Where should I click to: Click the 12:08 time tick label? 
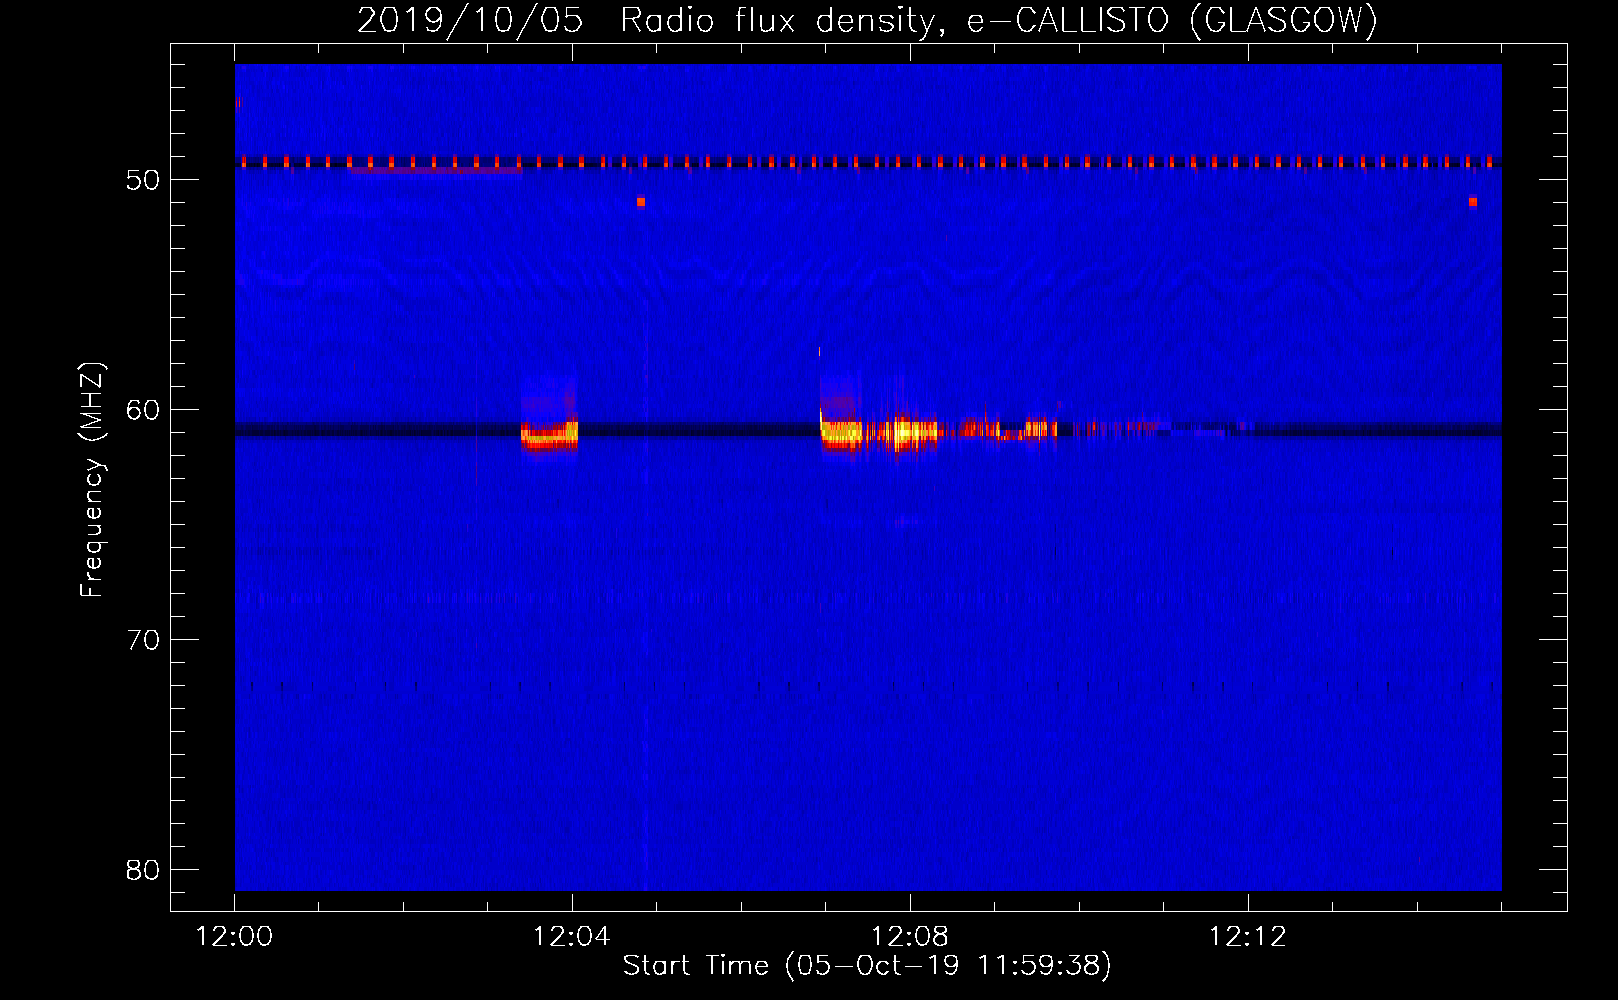click(910, 937)
